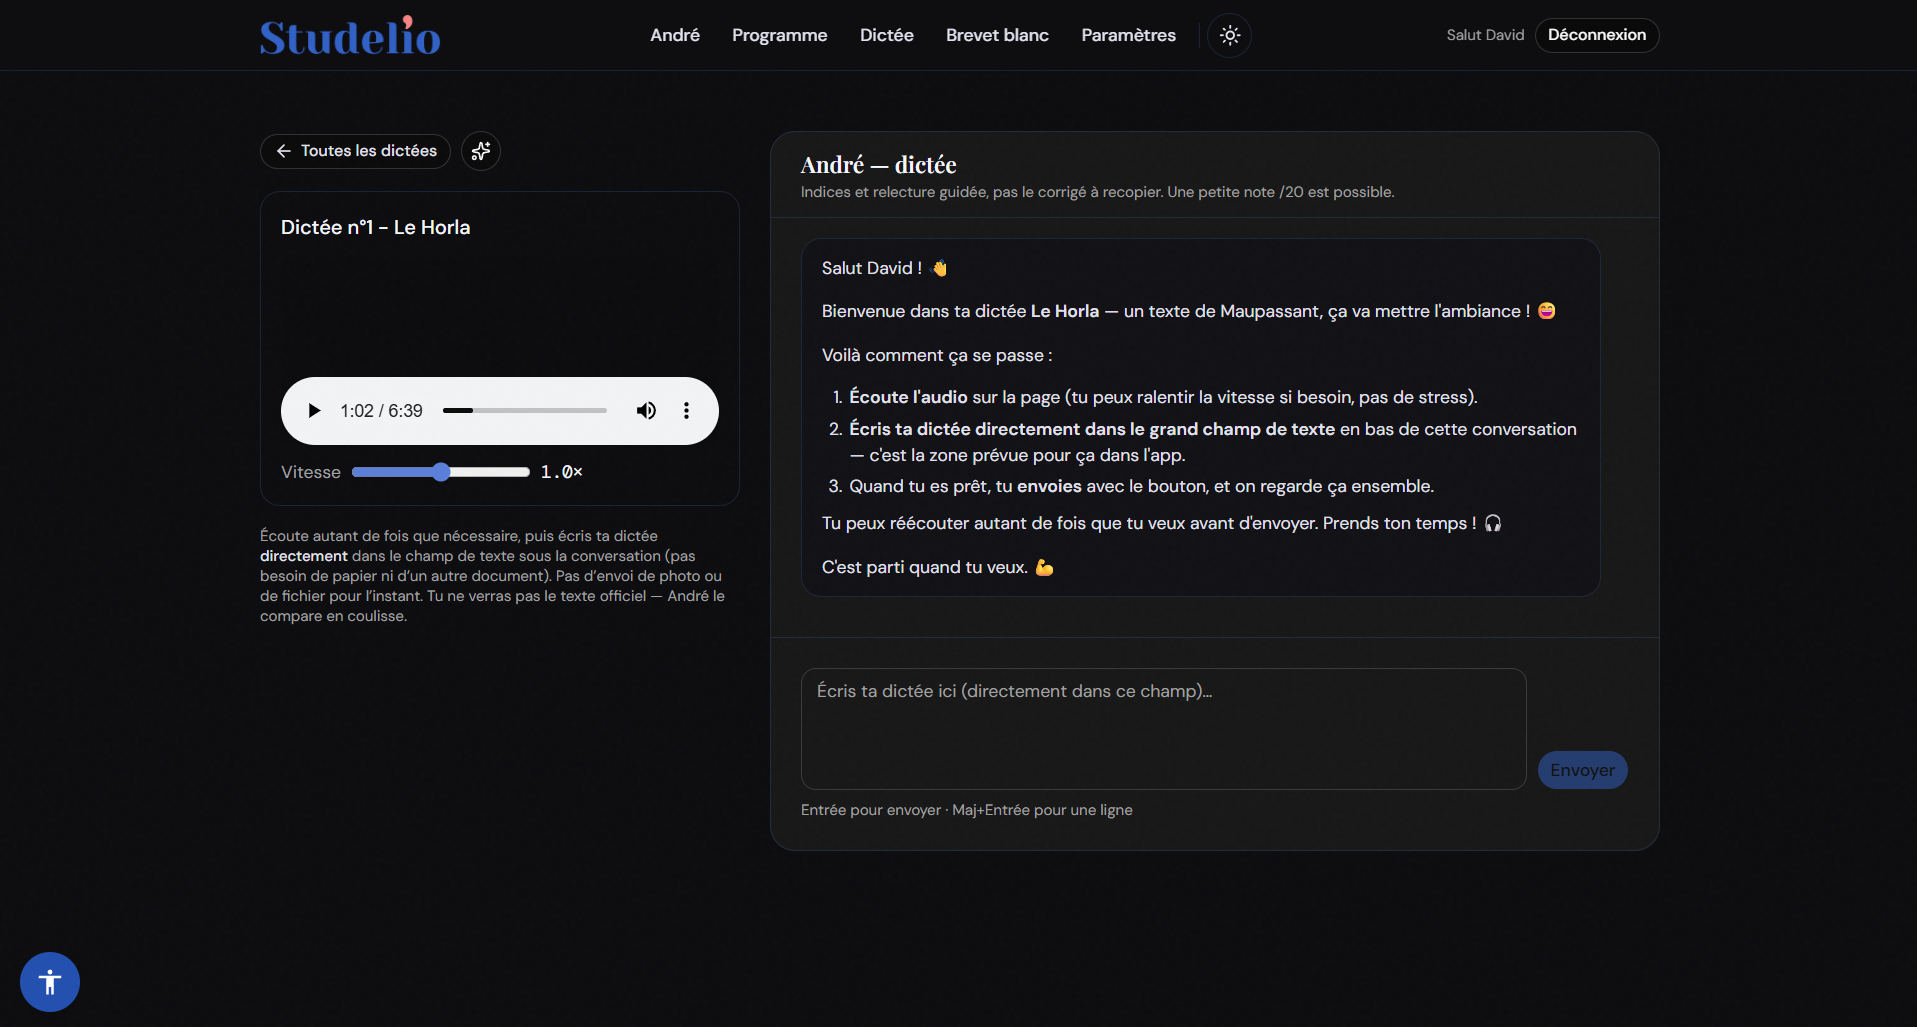Play the dictation audio
This screenshot has width=1917, height=1027.
pyautogui.click(x=314, y=411)
